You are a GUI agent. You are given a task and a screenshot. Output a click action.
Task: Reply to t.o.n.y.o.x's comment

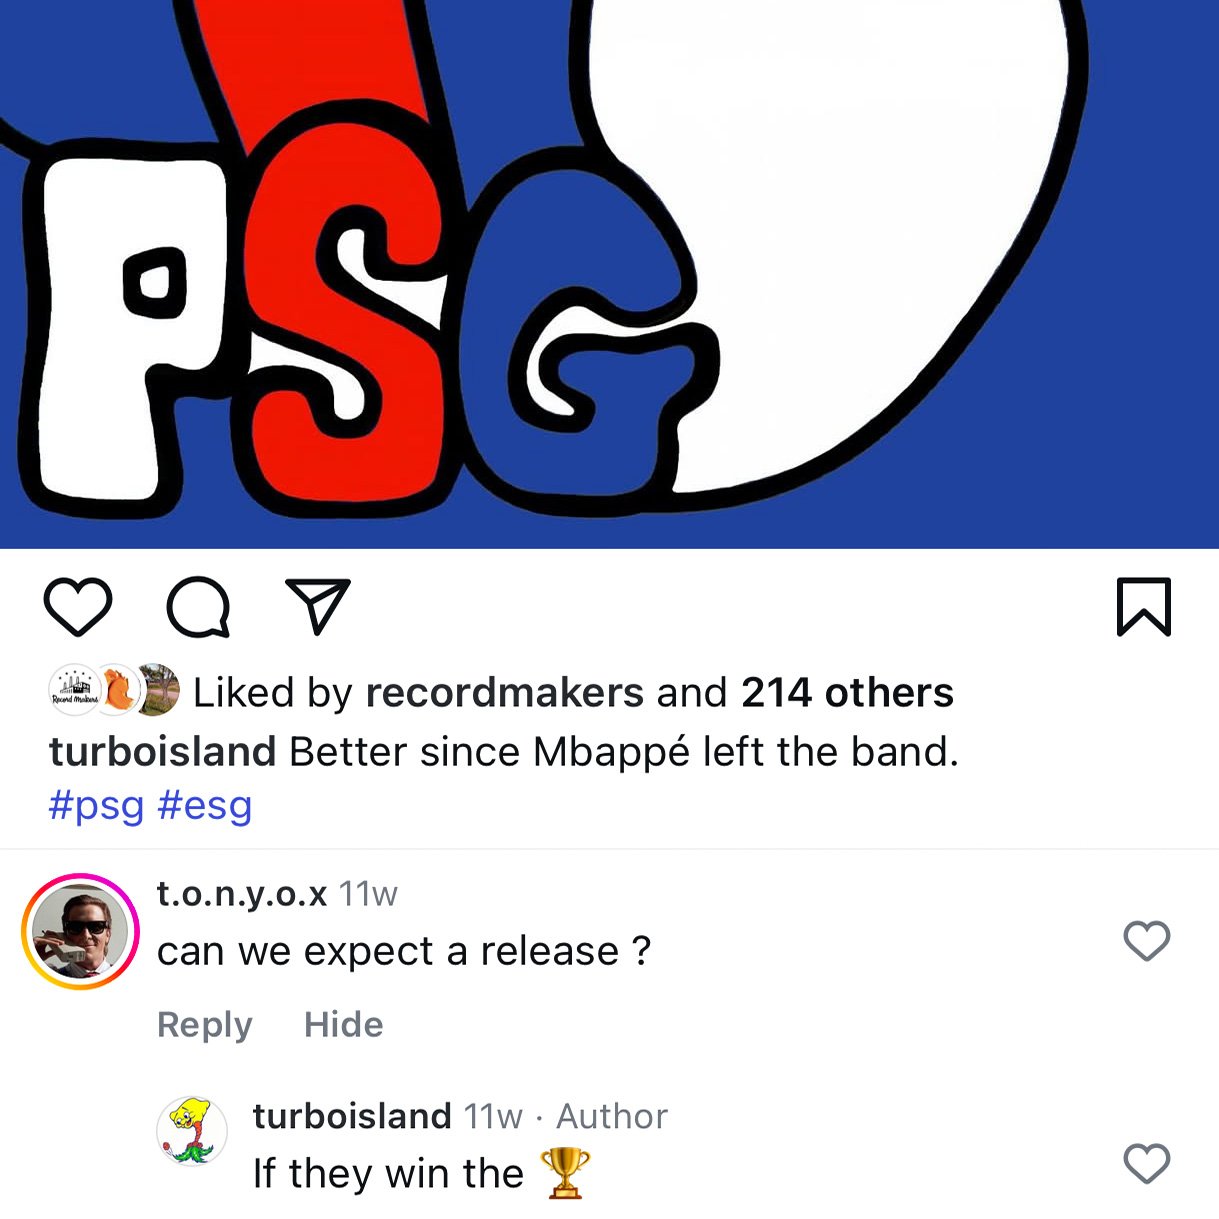tap(205, 1024)
